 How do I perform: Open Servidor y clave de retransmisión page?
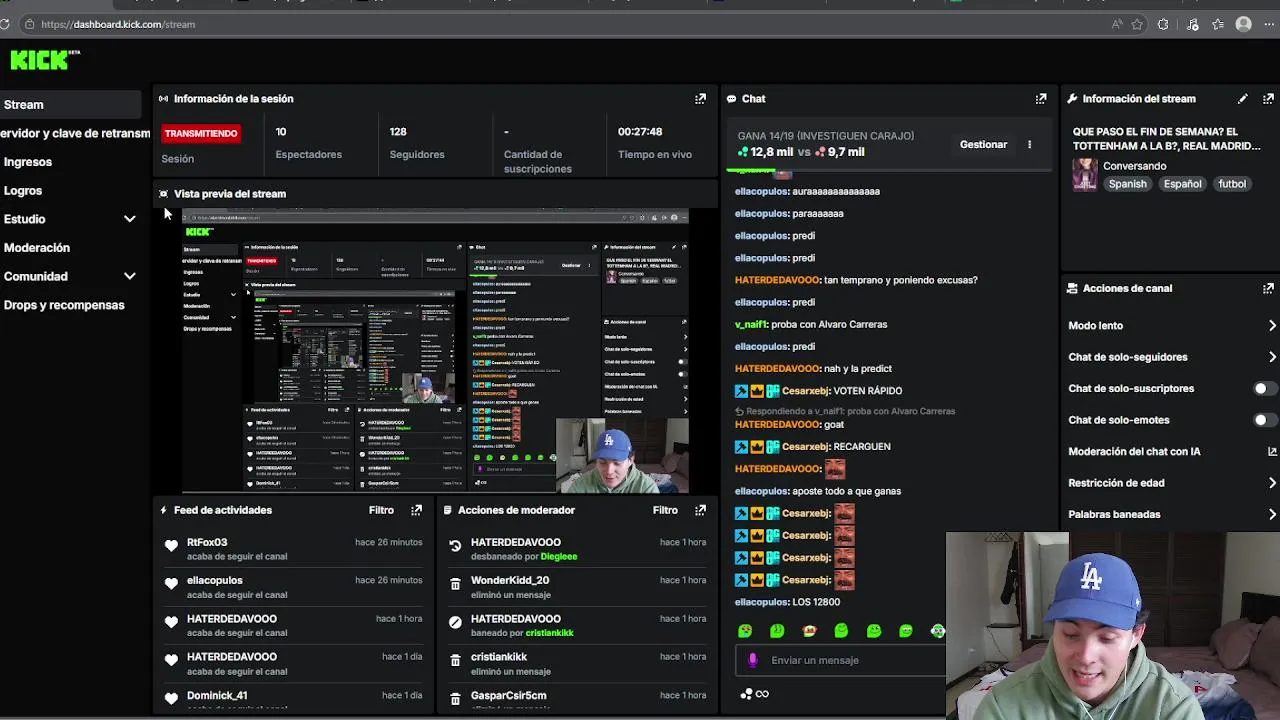(x=75, y=133)
